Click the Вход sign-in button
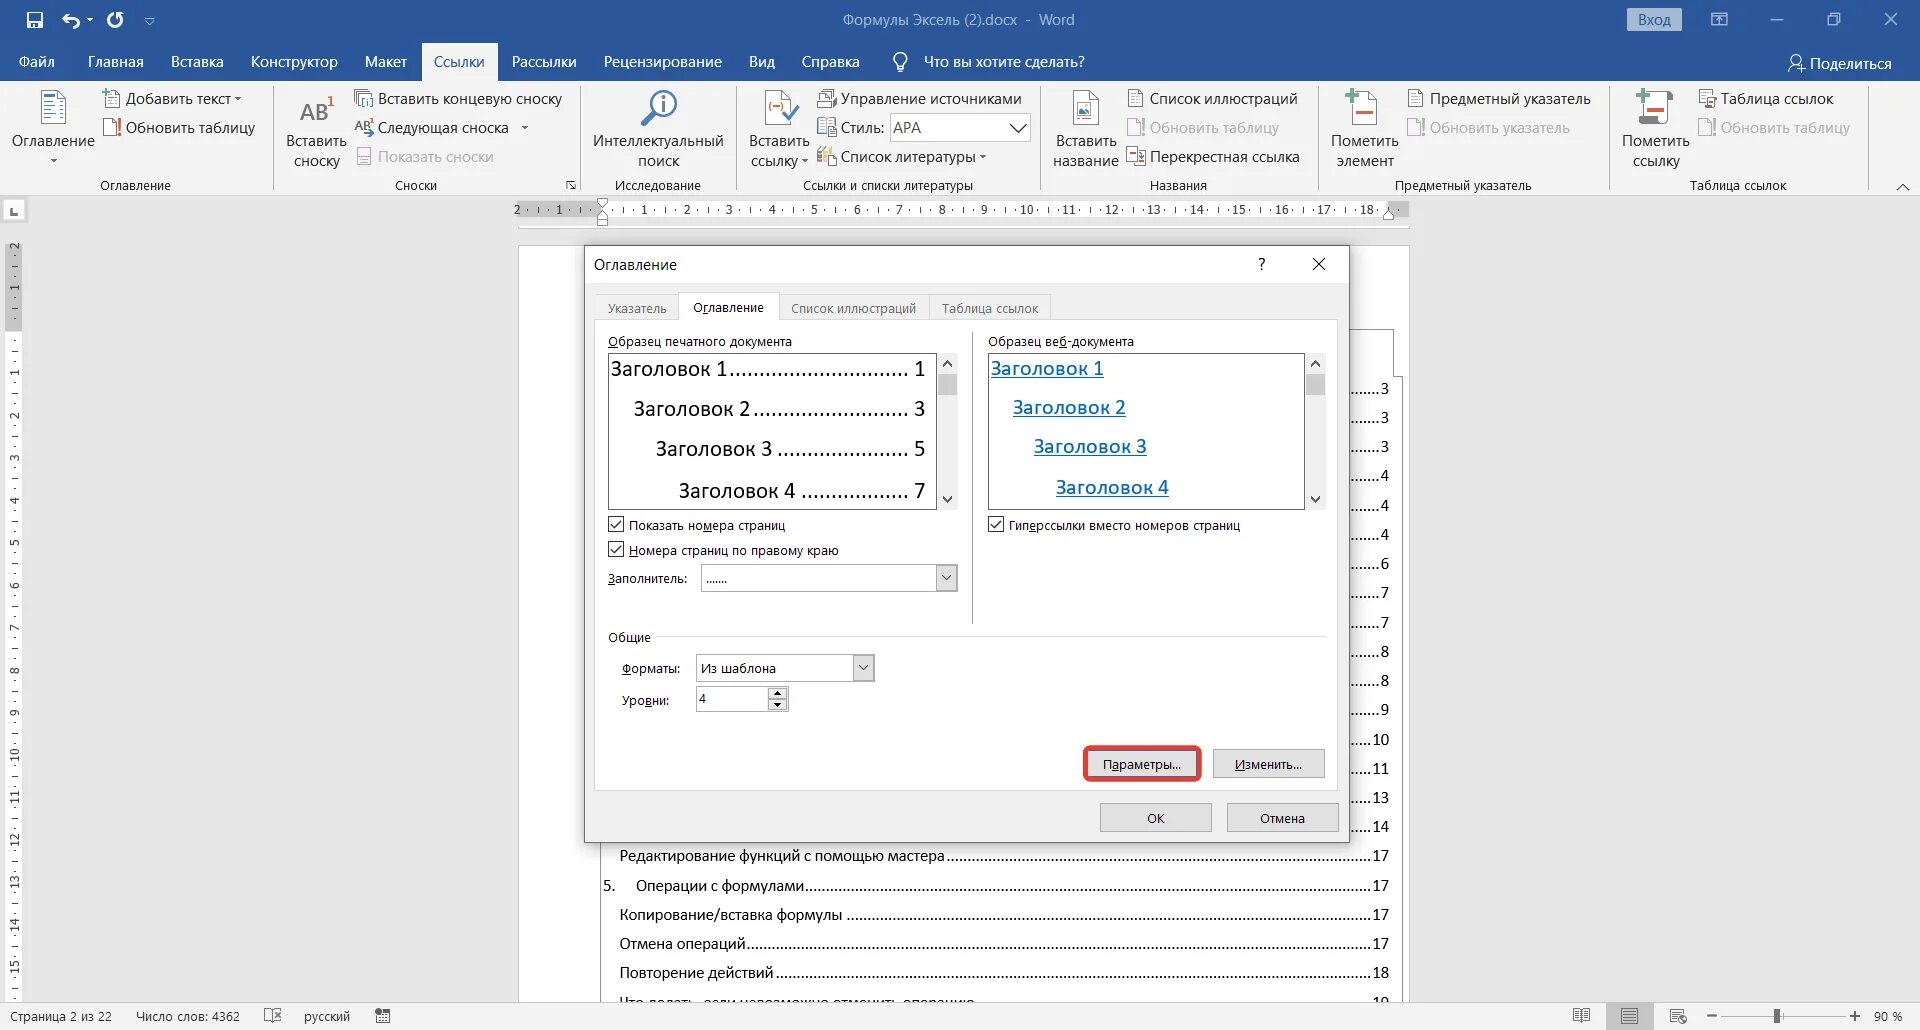The image size is (1920, 1030). (x=1654, y=20)
